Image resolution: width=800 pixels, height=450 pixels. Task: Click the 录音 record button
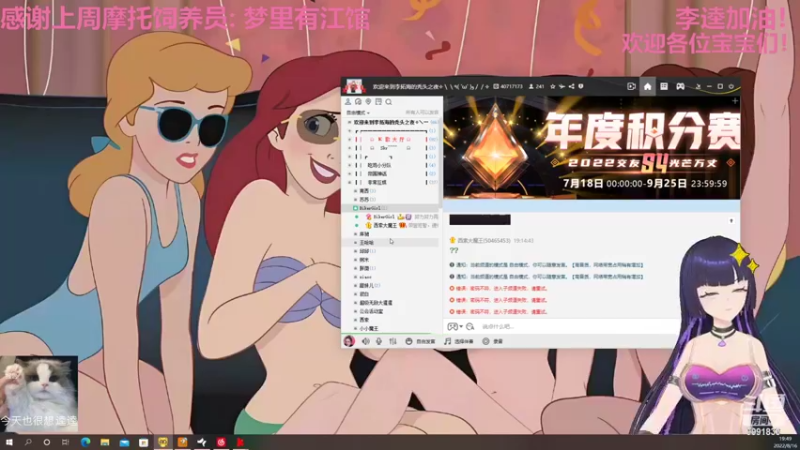[493, 341]
